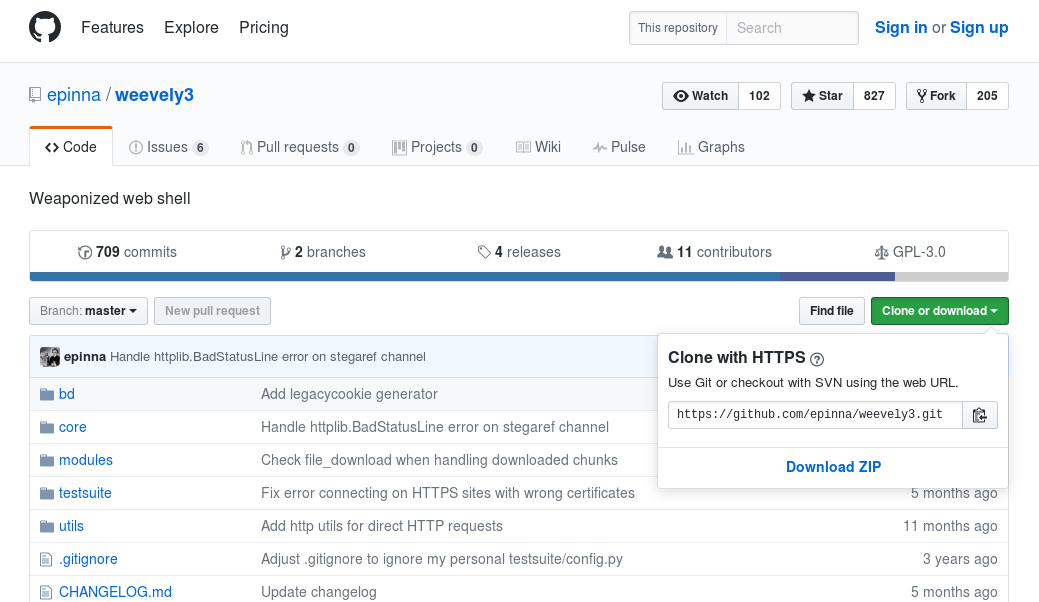Image resolution: width=1039 pixels, height=602 pixels.
Task: Click the bd folder icon
Action: point(46,395)
